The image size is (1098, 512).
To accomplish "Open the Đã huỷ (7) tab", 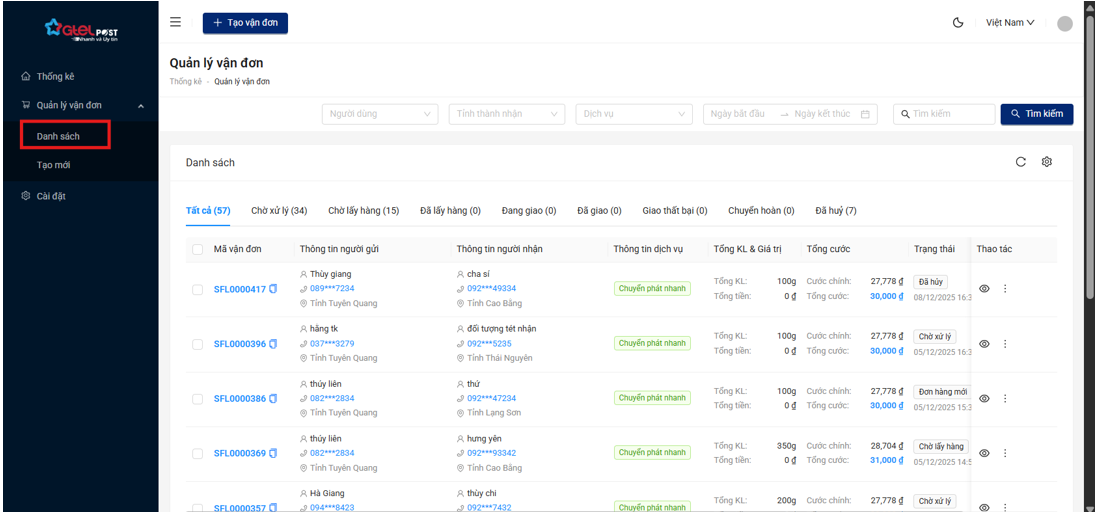I will [x=835, y=211].
